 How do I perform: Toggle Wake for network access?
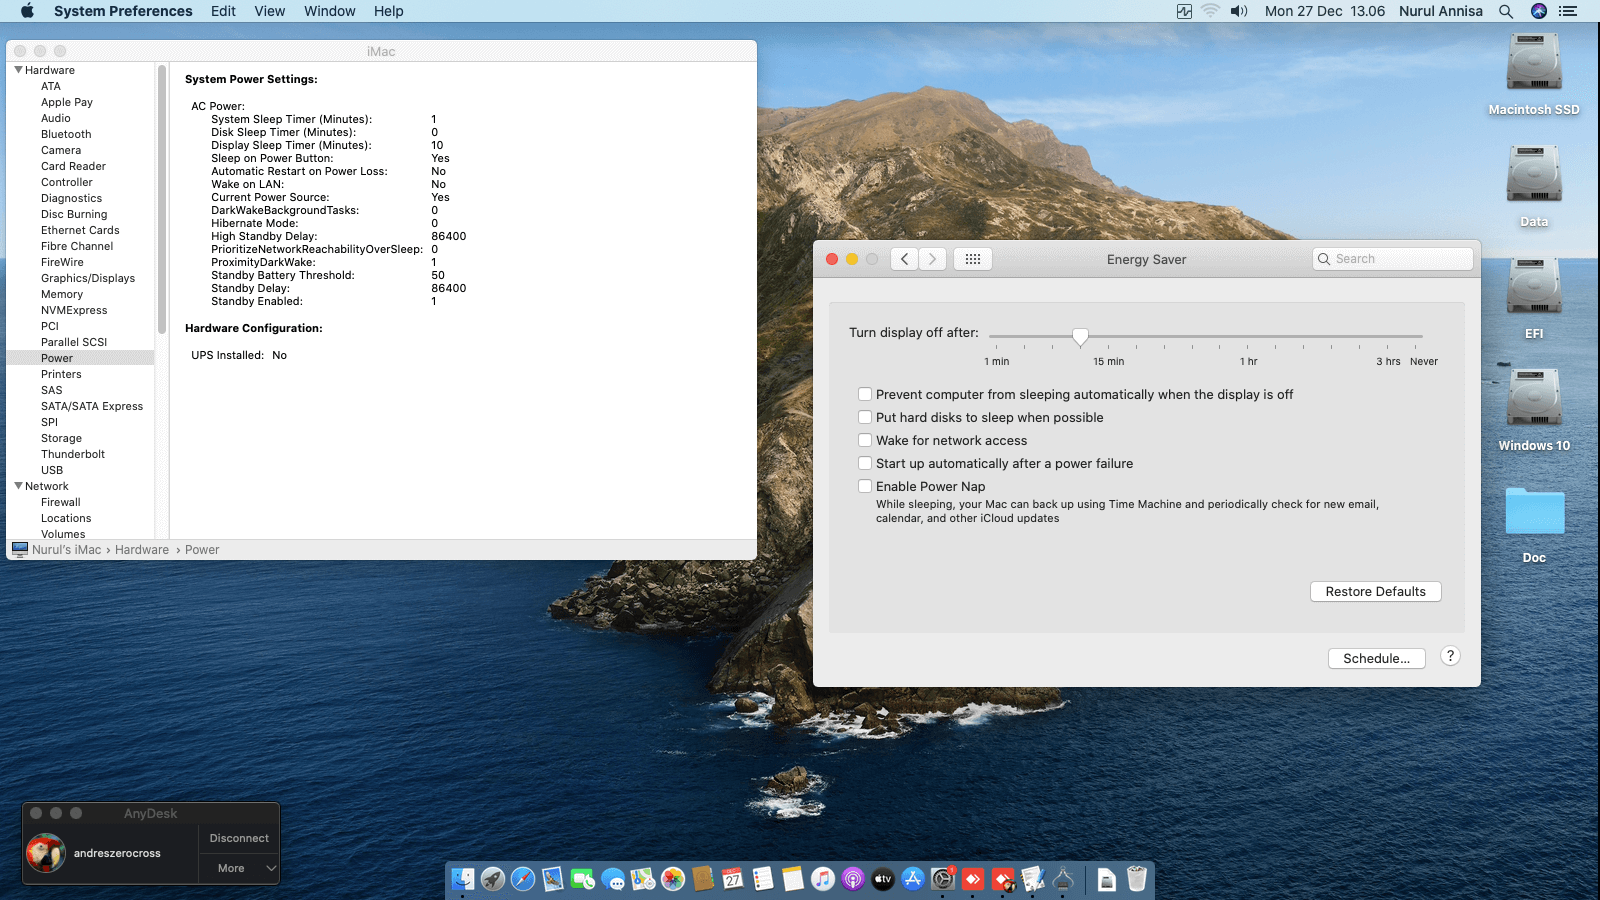865,440
